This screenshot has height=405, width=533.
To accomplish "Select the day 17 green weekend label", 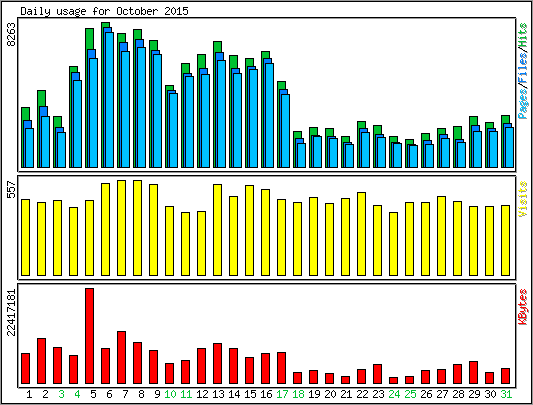I will coord(282,394).
